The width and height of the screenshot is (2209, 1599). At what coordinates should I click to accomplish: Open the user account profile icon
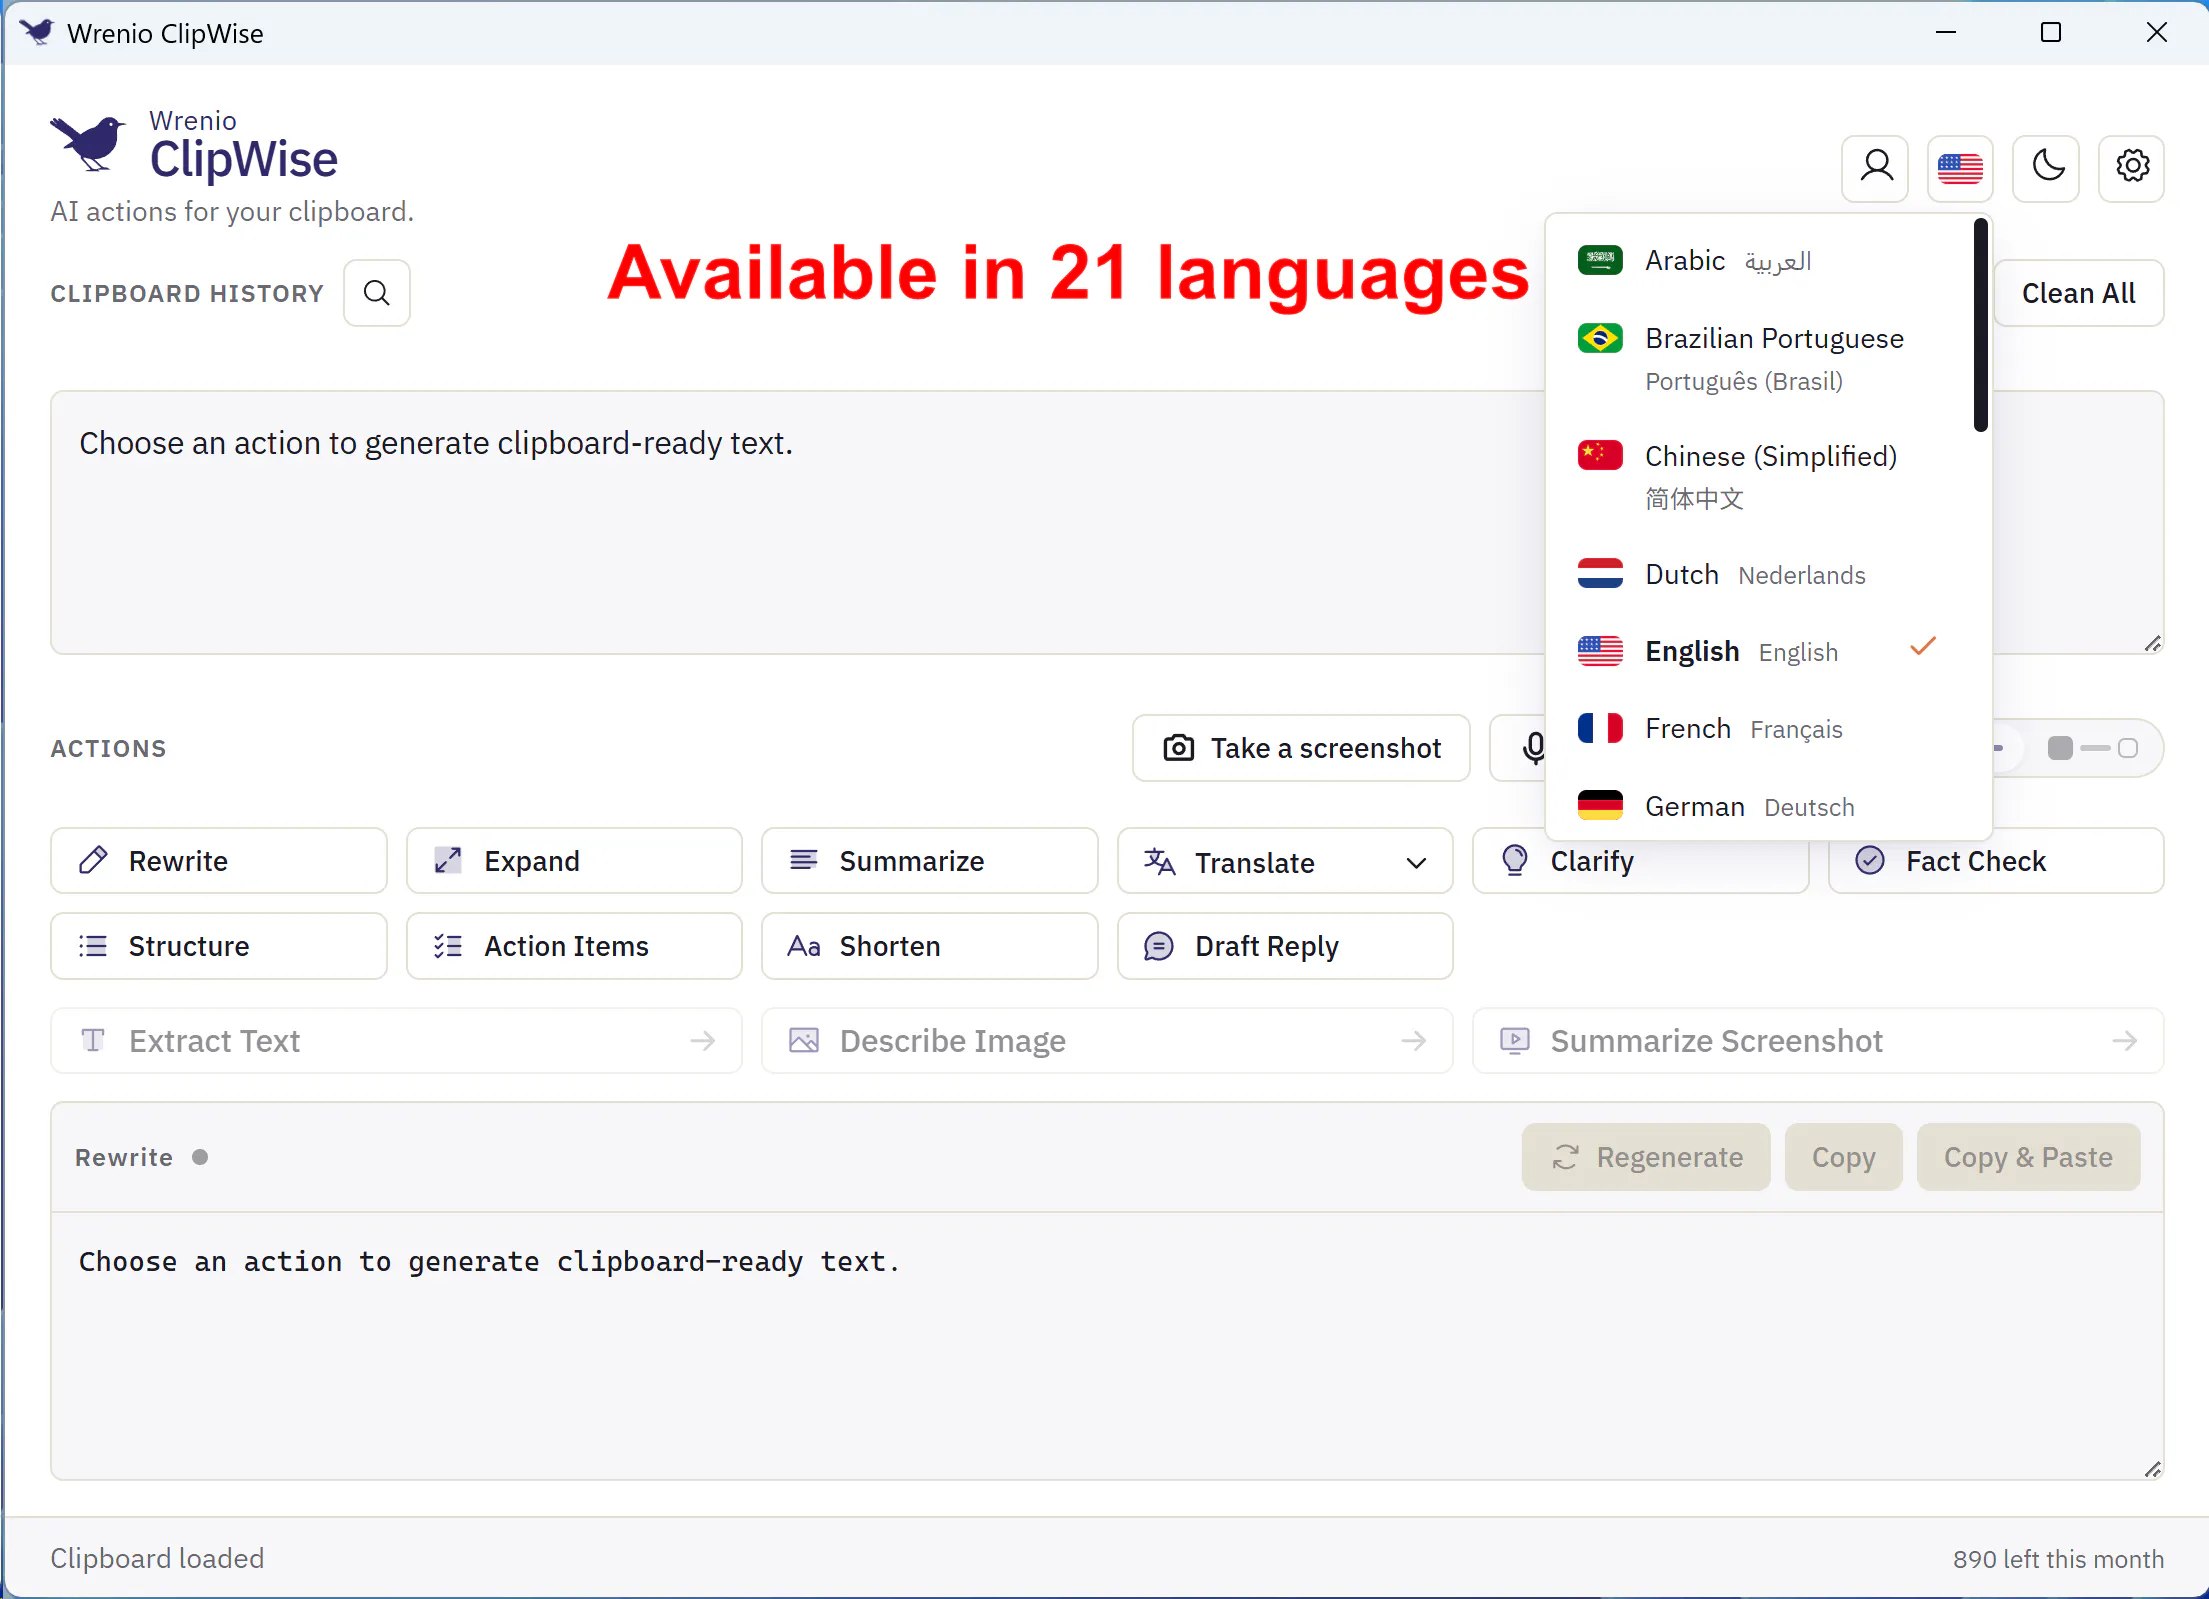coord(1875,167)
